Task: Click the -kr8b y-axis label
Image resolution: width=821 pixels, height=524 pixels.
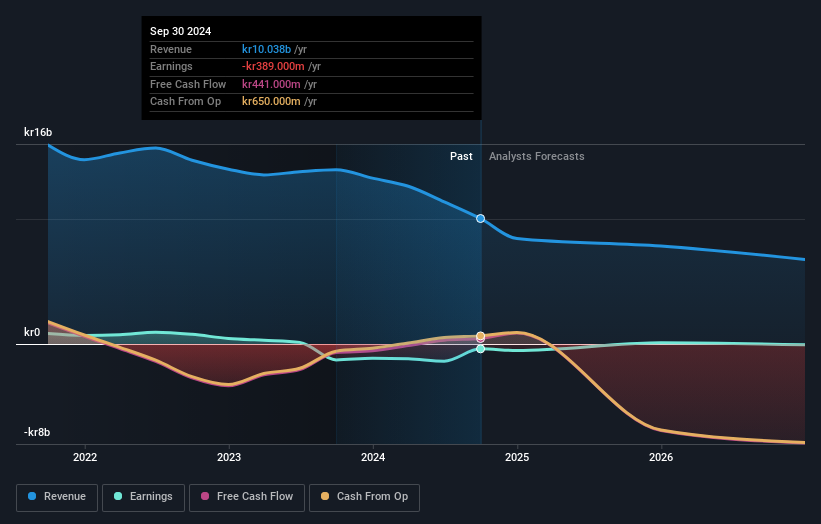Action: pos(37,432)
